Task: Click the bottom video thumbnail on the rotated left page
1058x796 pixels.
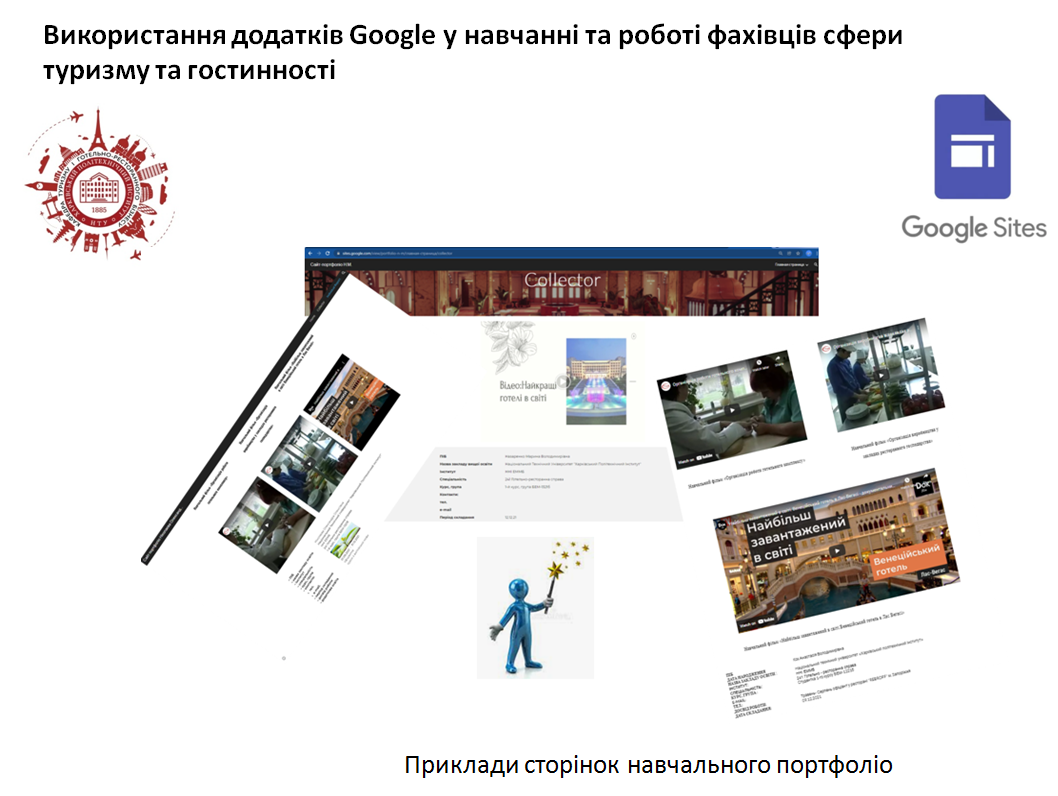Action: [x=266, y=525]
